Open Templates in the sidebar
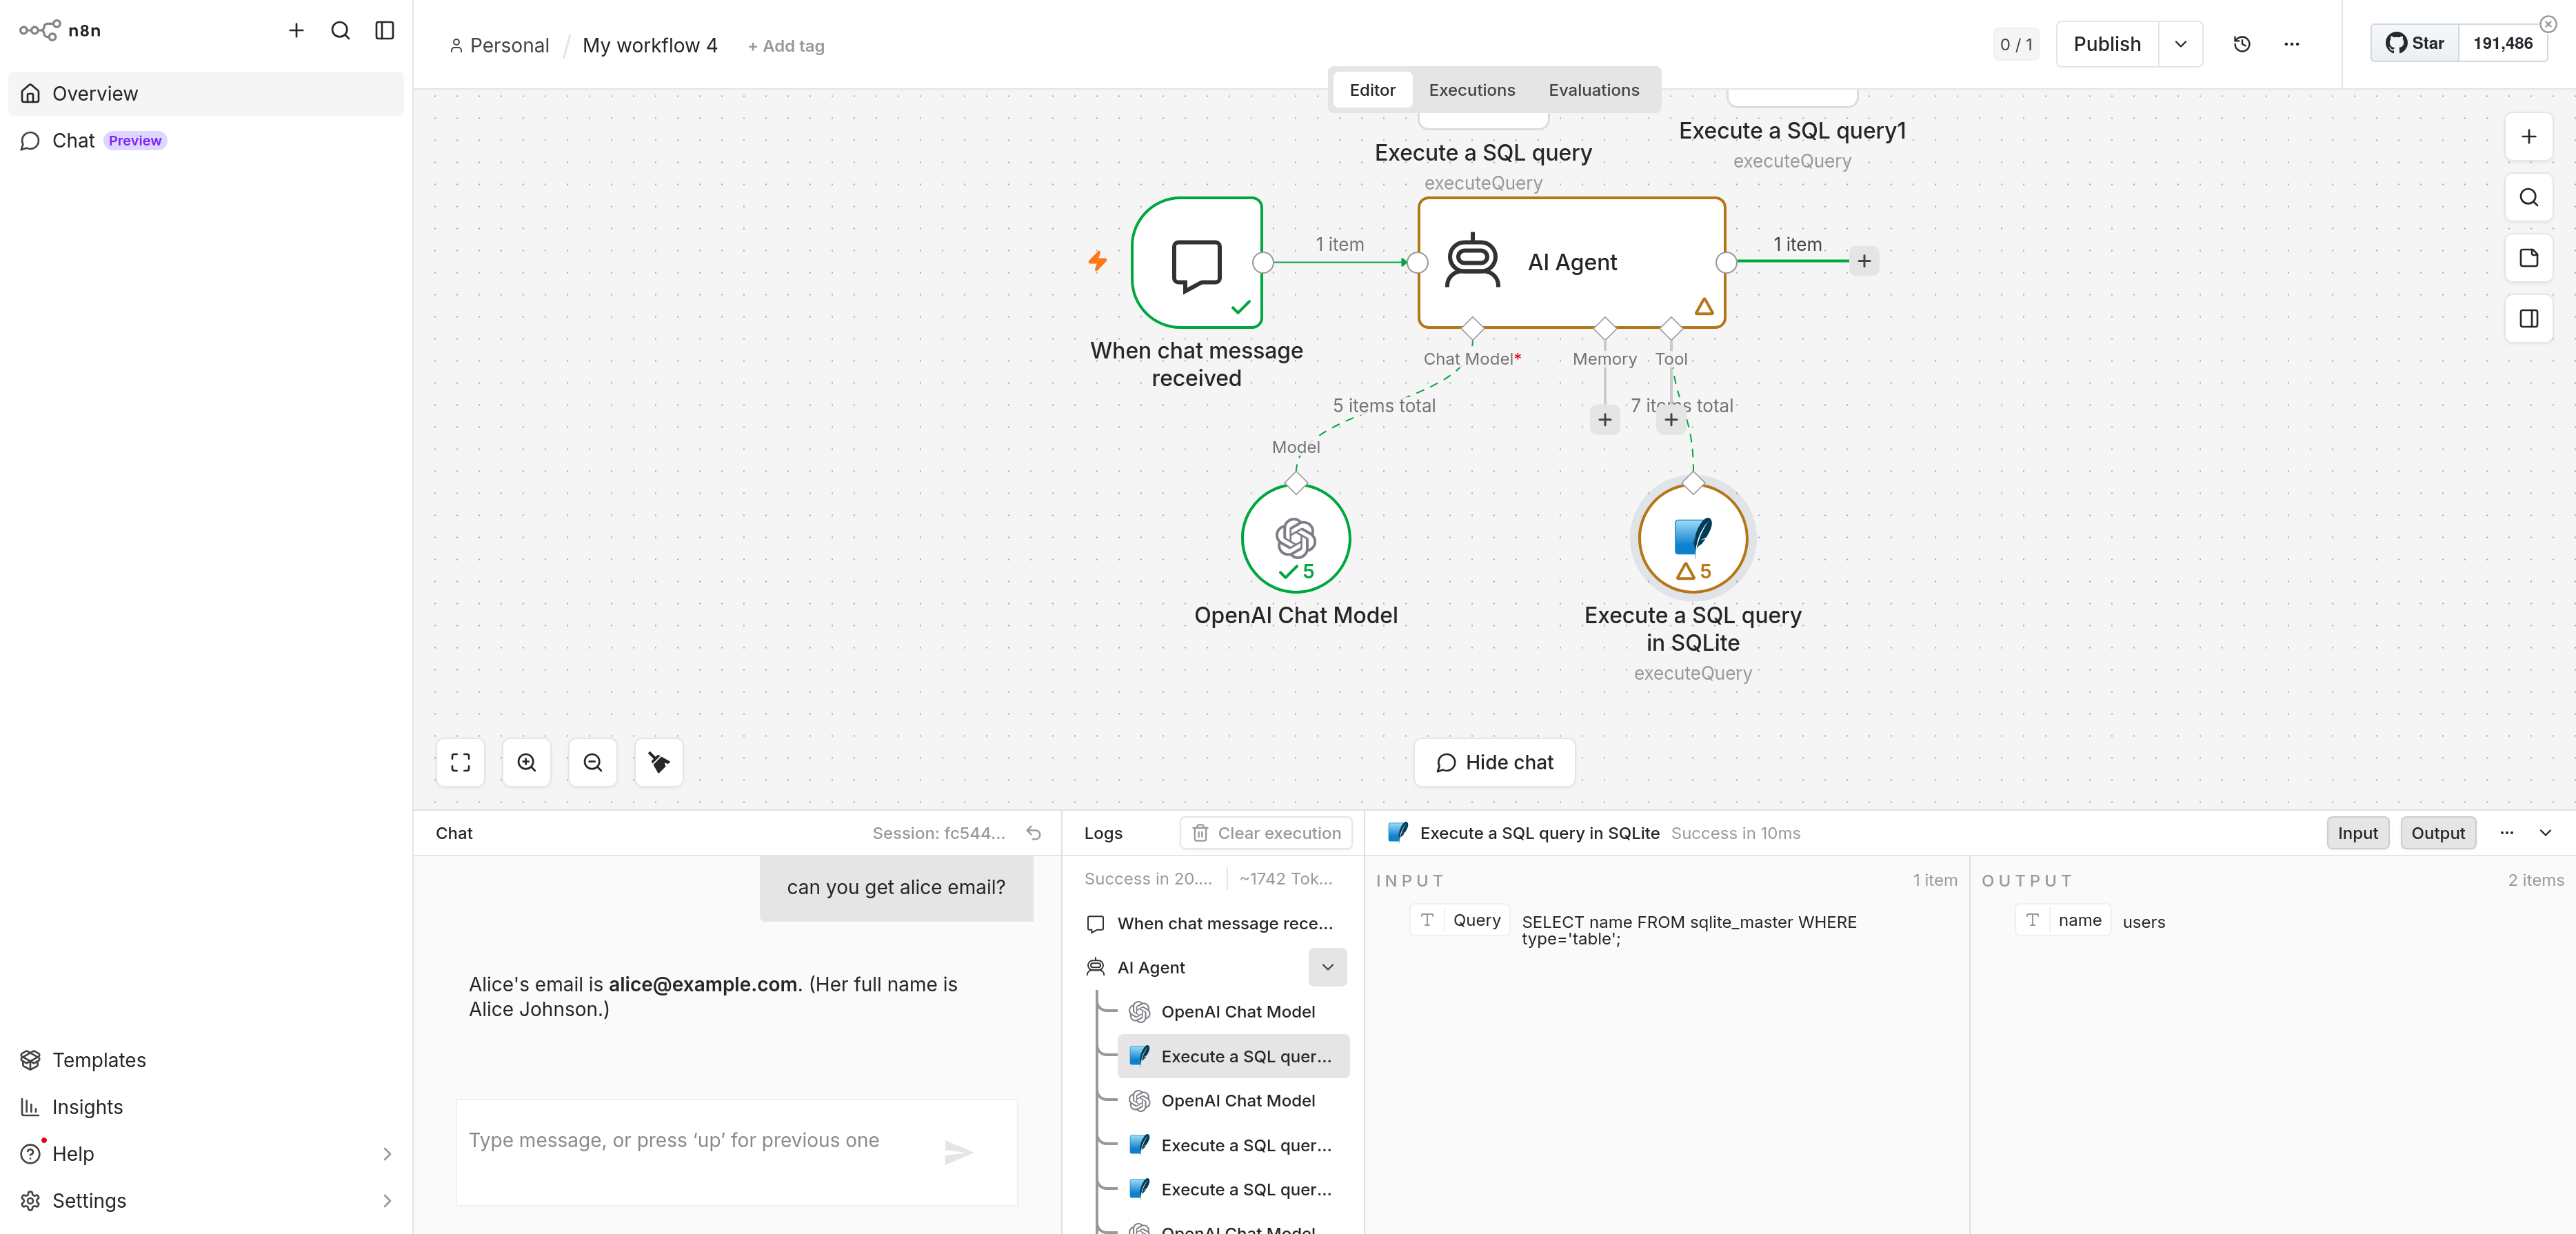Viewport: 2576px width, 1234px height. [x=206, y=1060]
